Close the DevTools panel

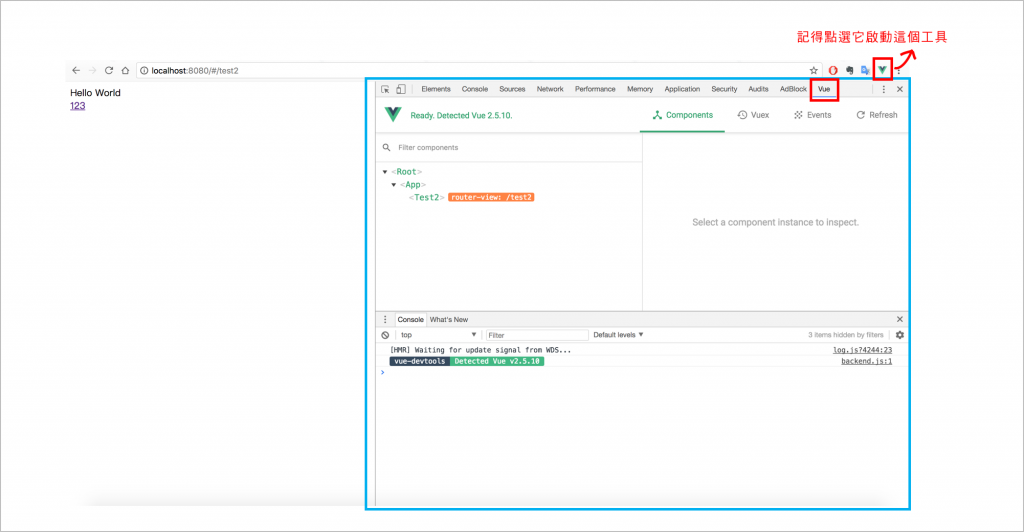900,89
